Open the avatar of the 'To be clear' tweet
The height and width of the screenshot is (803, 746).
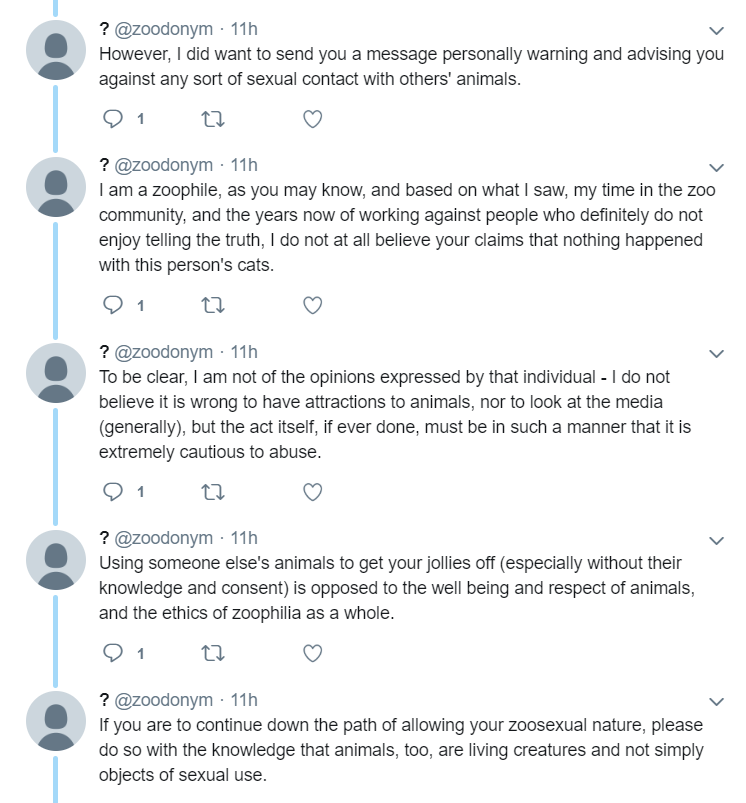(x=56, y=373)
